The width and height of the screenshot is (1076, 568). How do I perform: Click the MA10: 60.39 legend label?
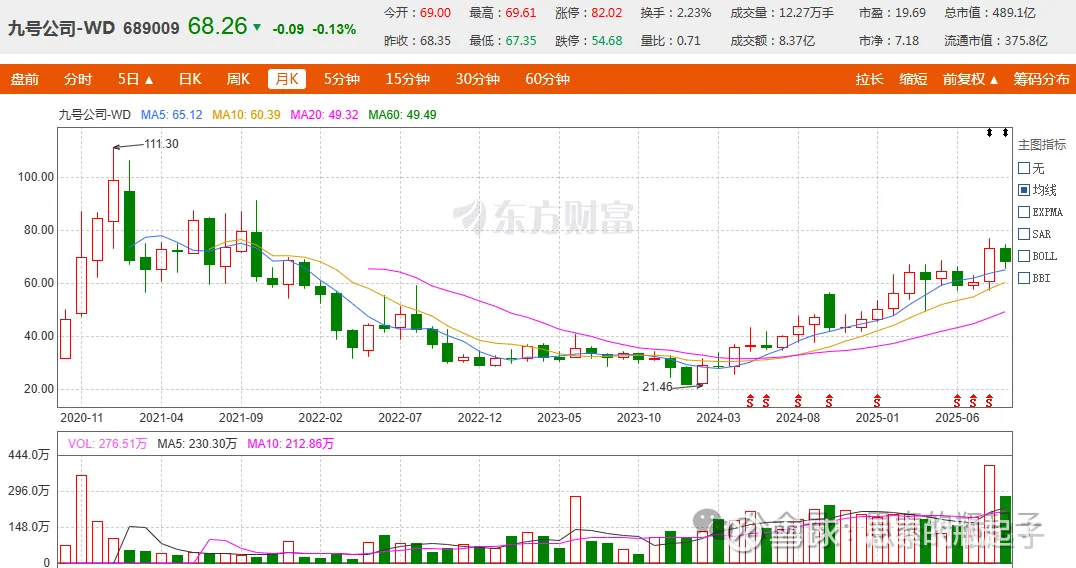pyautogui.click(x=246, y=115)
